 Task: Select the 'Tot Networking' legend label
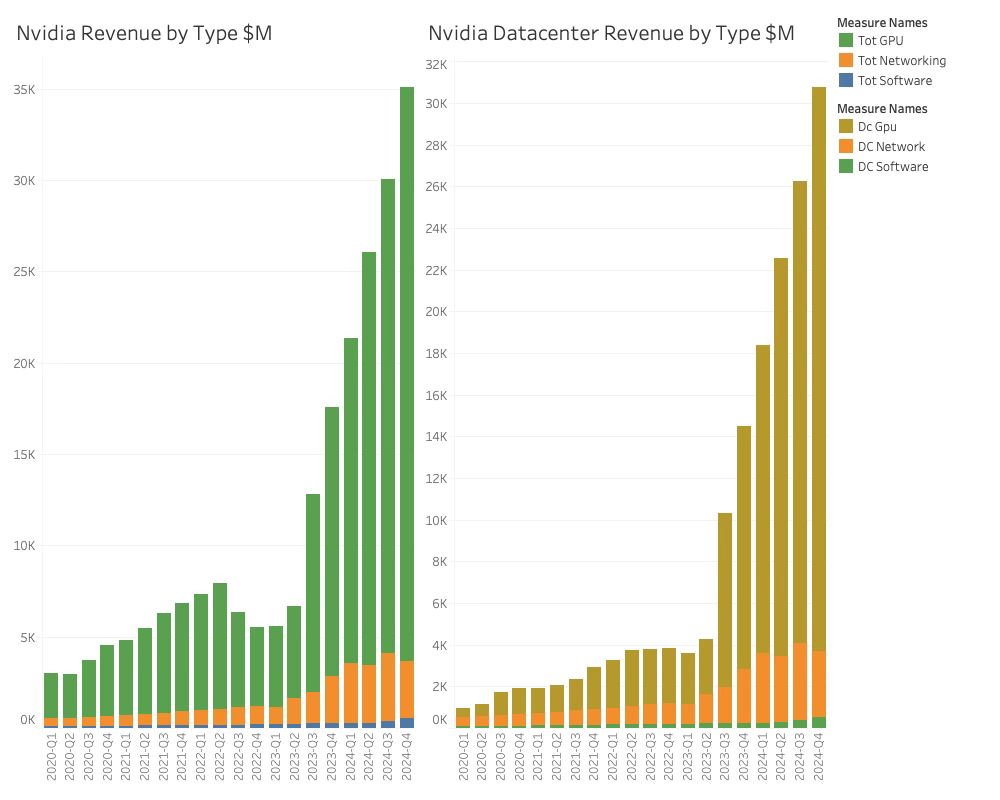(902, 61)
